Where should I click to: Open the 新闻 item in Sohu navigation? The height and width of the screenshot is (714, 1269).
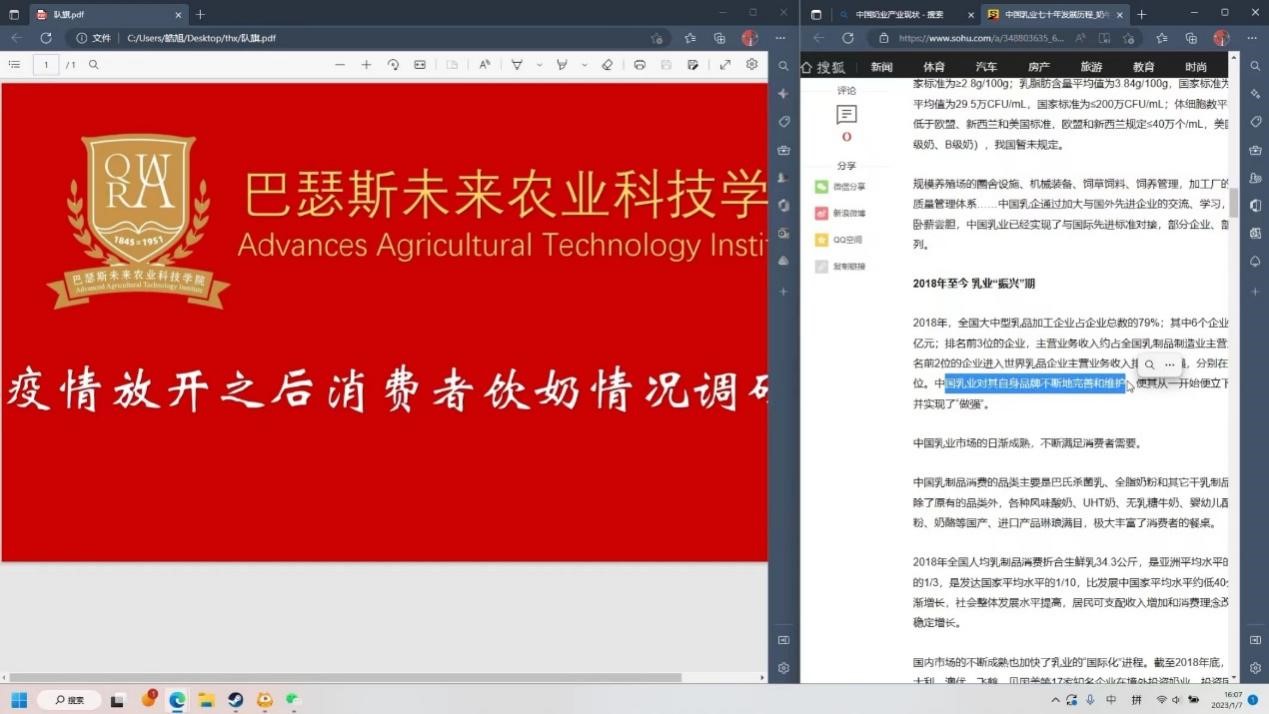tap(881, 67)
